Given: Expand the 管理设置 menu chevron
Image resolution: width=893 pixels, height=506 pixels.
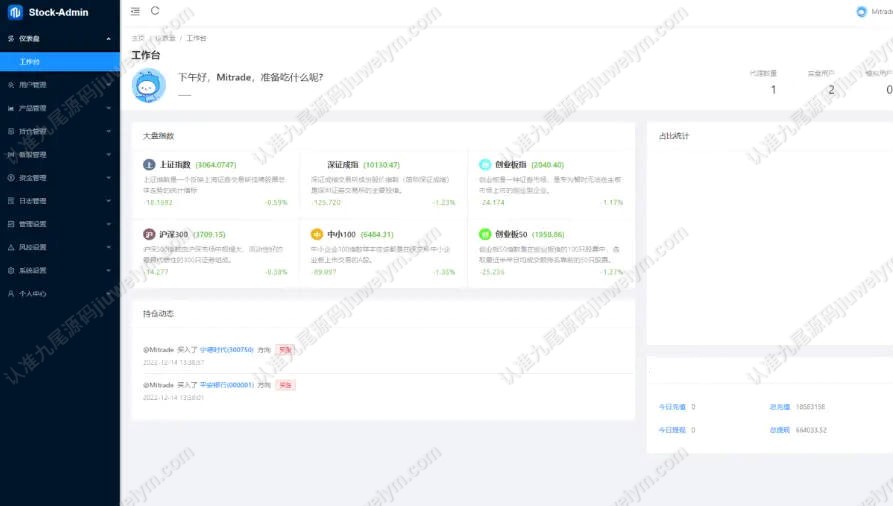Looking at the screenshot, I should pyautogui.click(x=108, y=224).
